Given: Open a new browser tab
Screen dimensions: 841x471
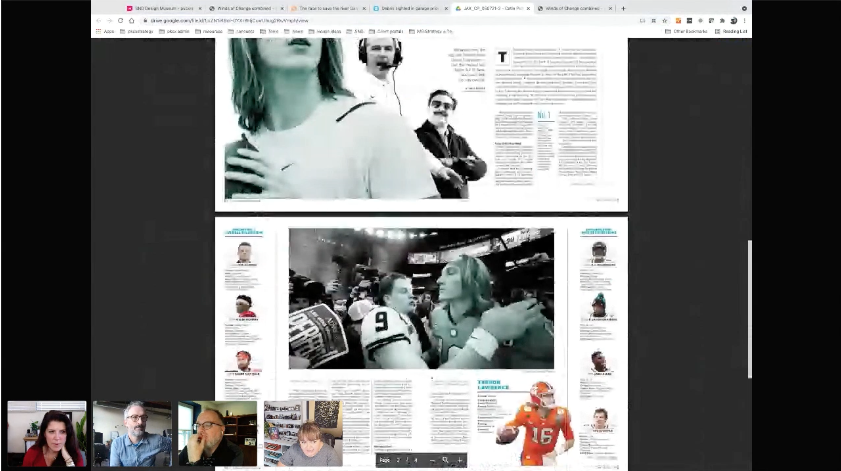Looking at the screenshot, I should click(x=624, y=8).
